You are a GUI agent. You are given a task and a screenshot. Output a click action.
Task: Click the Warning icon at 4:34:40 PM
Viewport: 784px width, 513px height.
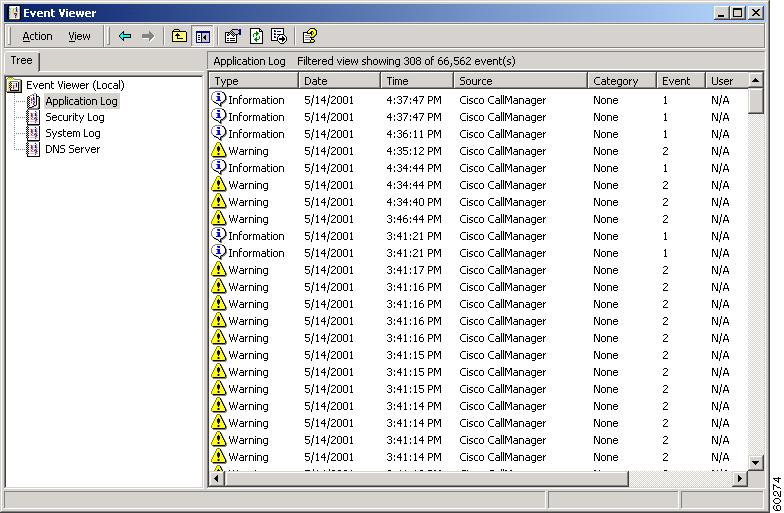pyautogui.click(x=218, y=201)
